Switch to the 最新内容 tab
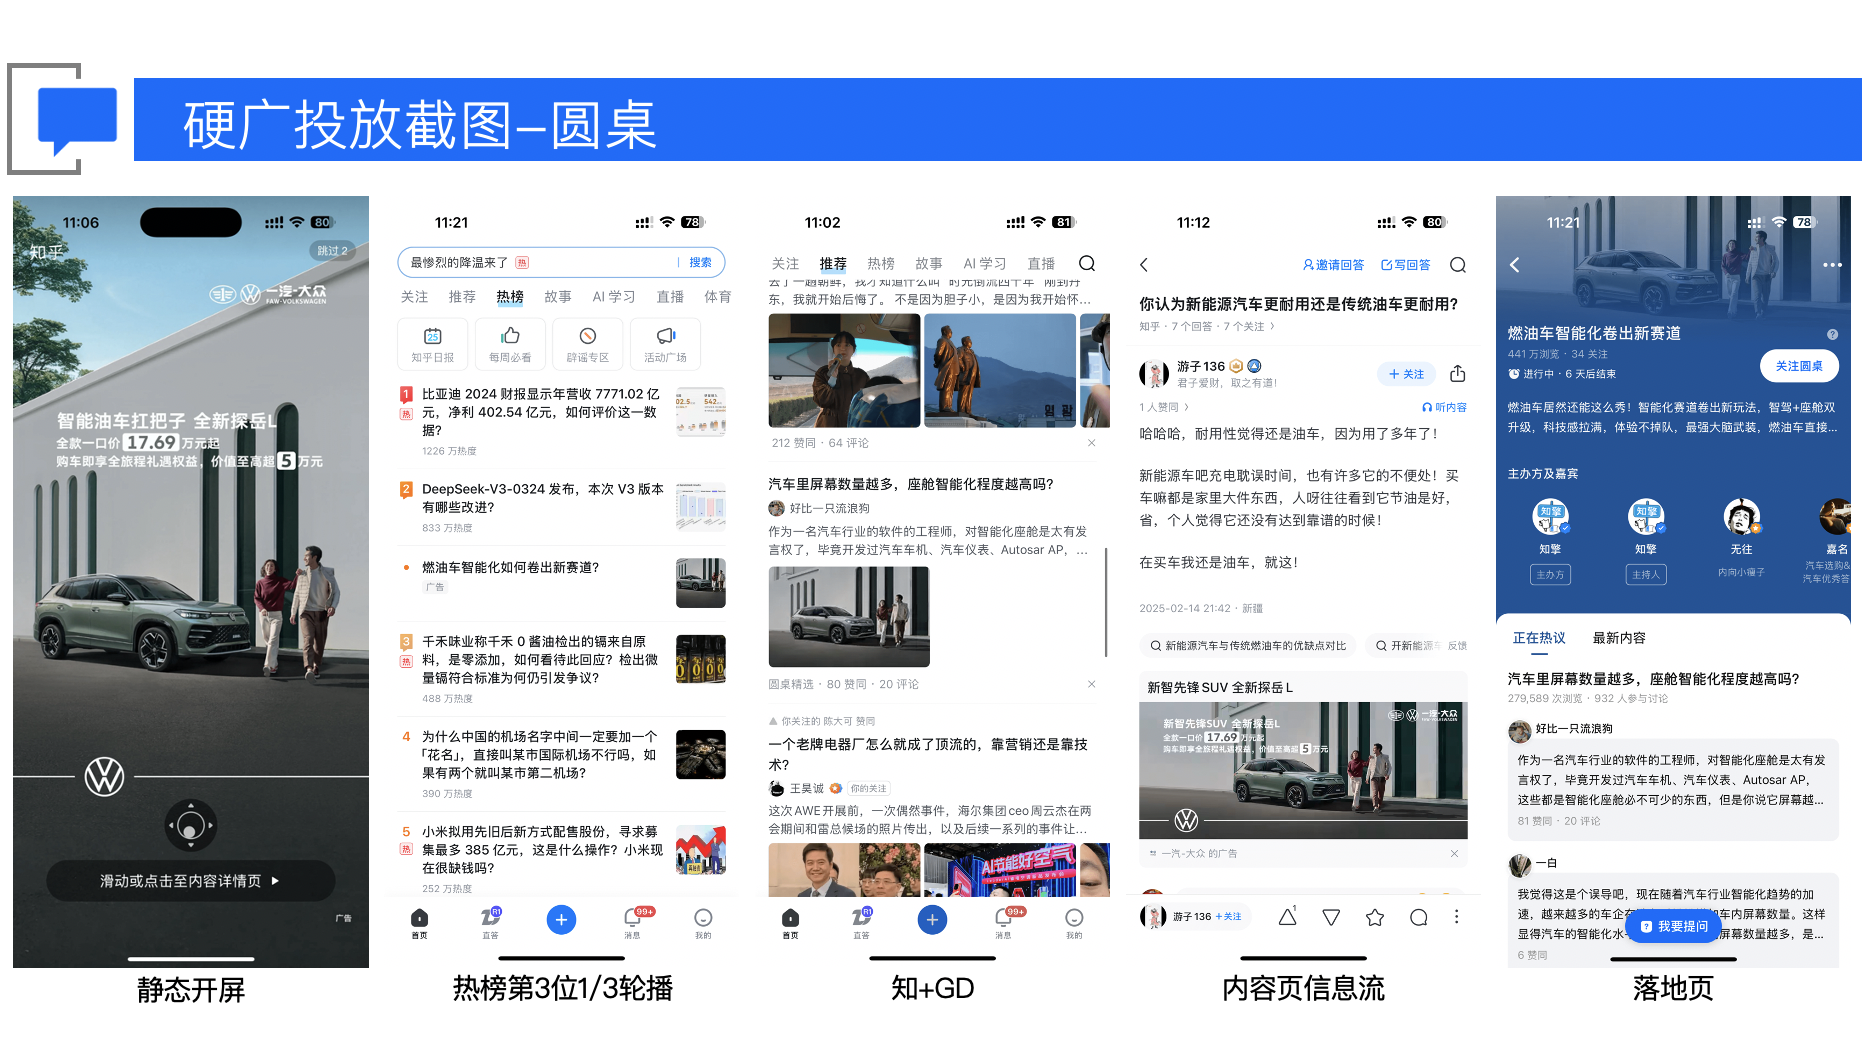This screenshot has width=1862, height=1048. click(x=1618, y=638)
